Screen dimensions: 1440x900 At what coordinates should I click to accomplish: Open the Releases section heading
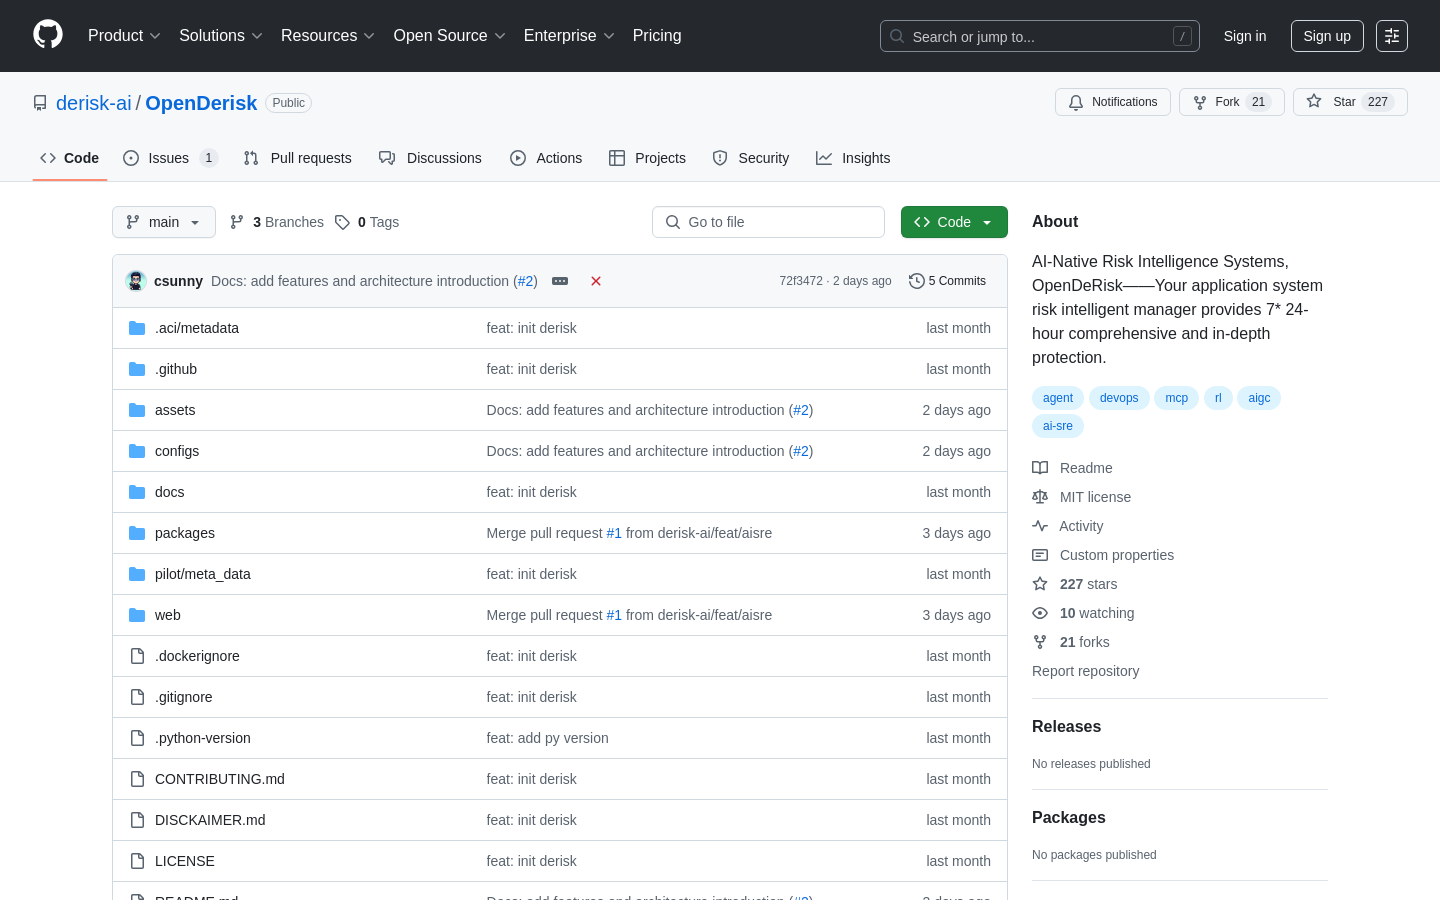pyautogui.click(x=1066, y=727)
